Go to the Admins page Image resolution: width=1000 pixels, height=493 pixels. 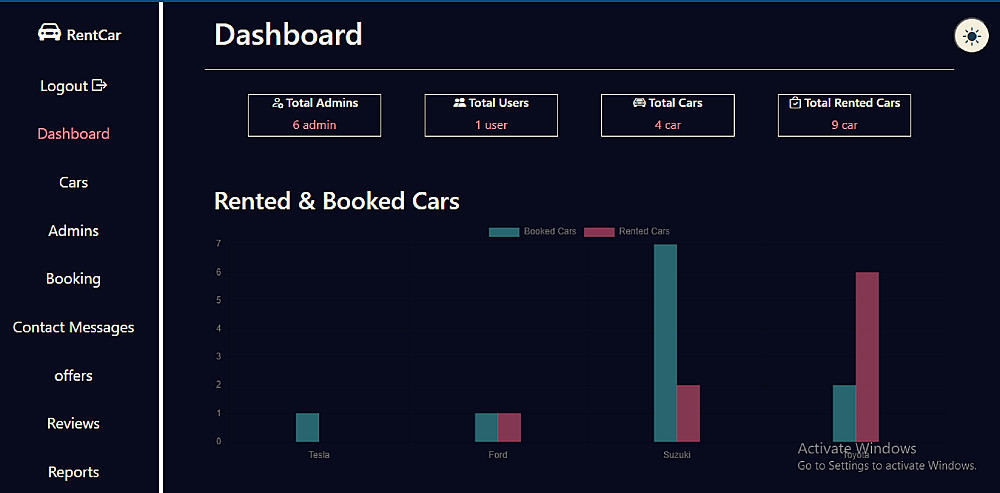point(74,231)
